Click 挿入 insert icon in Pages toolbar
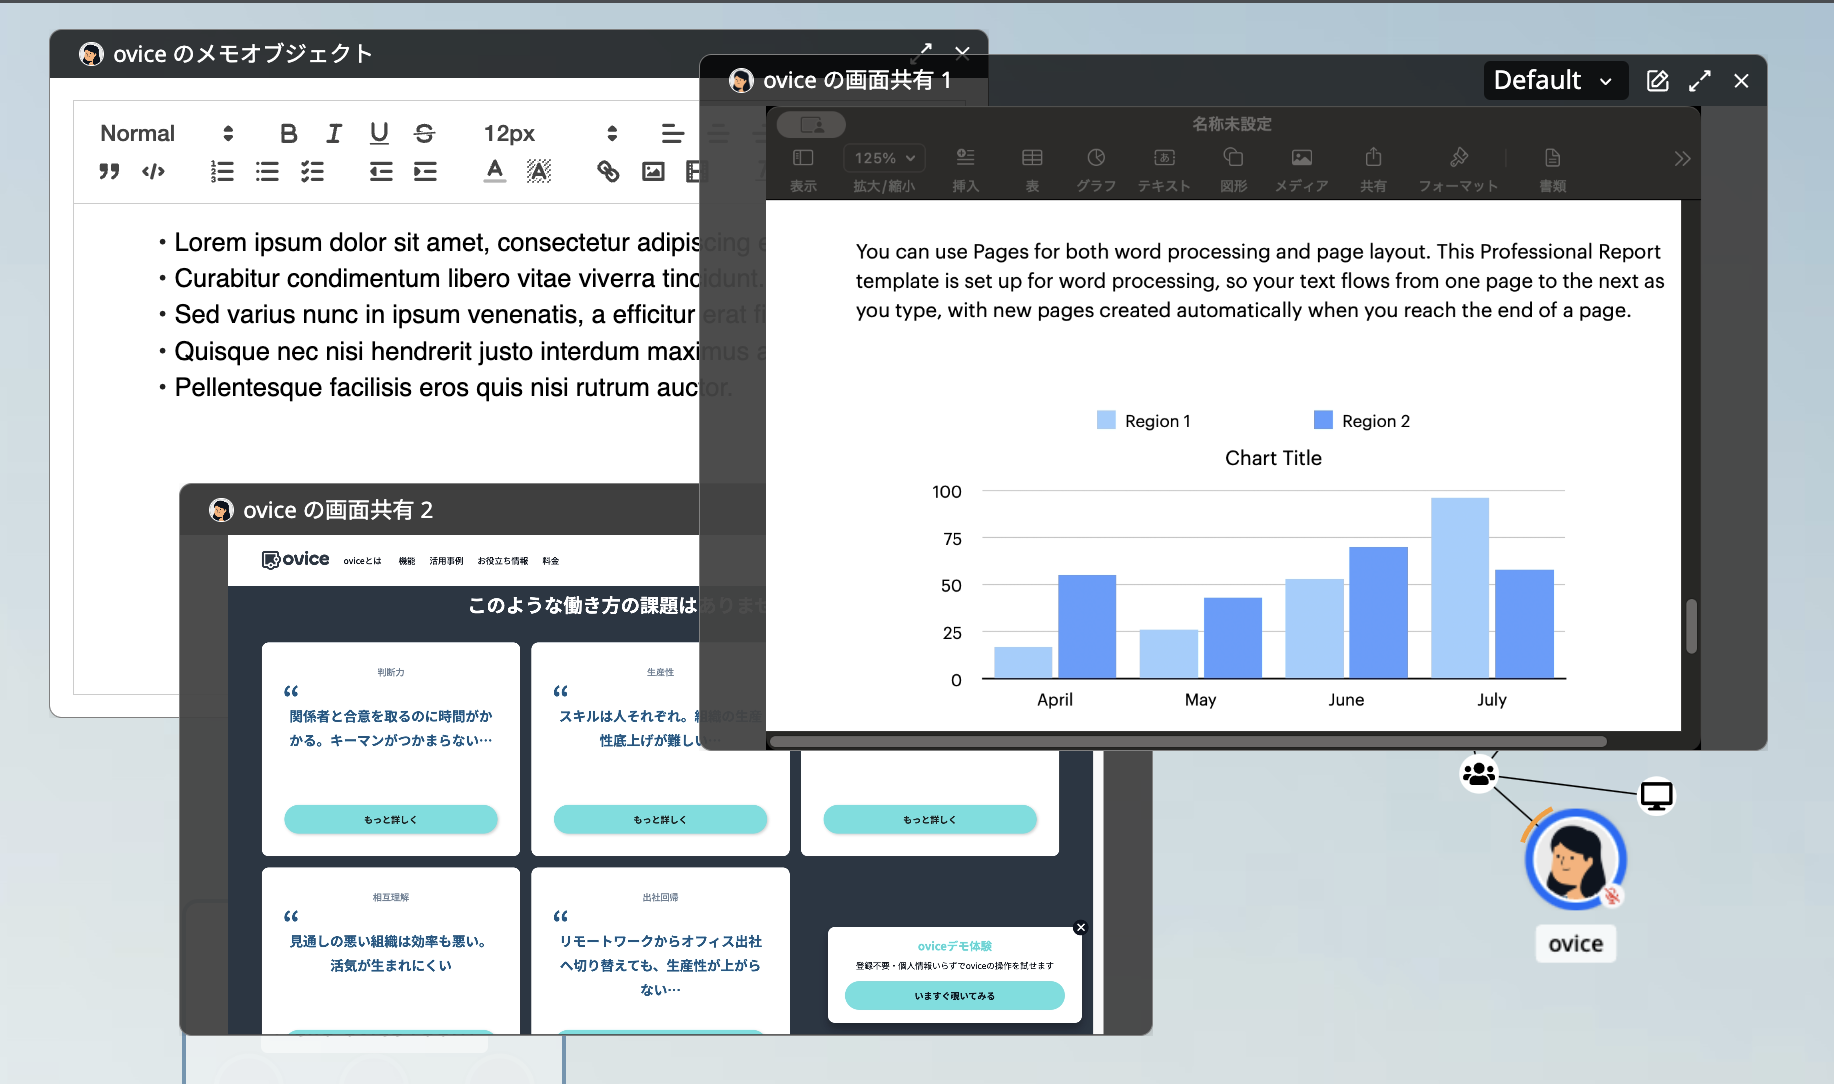The image size is (1834, 1084). pyautogui.click(x=965, y=157)
